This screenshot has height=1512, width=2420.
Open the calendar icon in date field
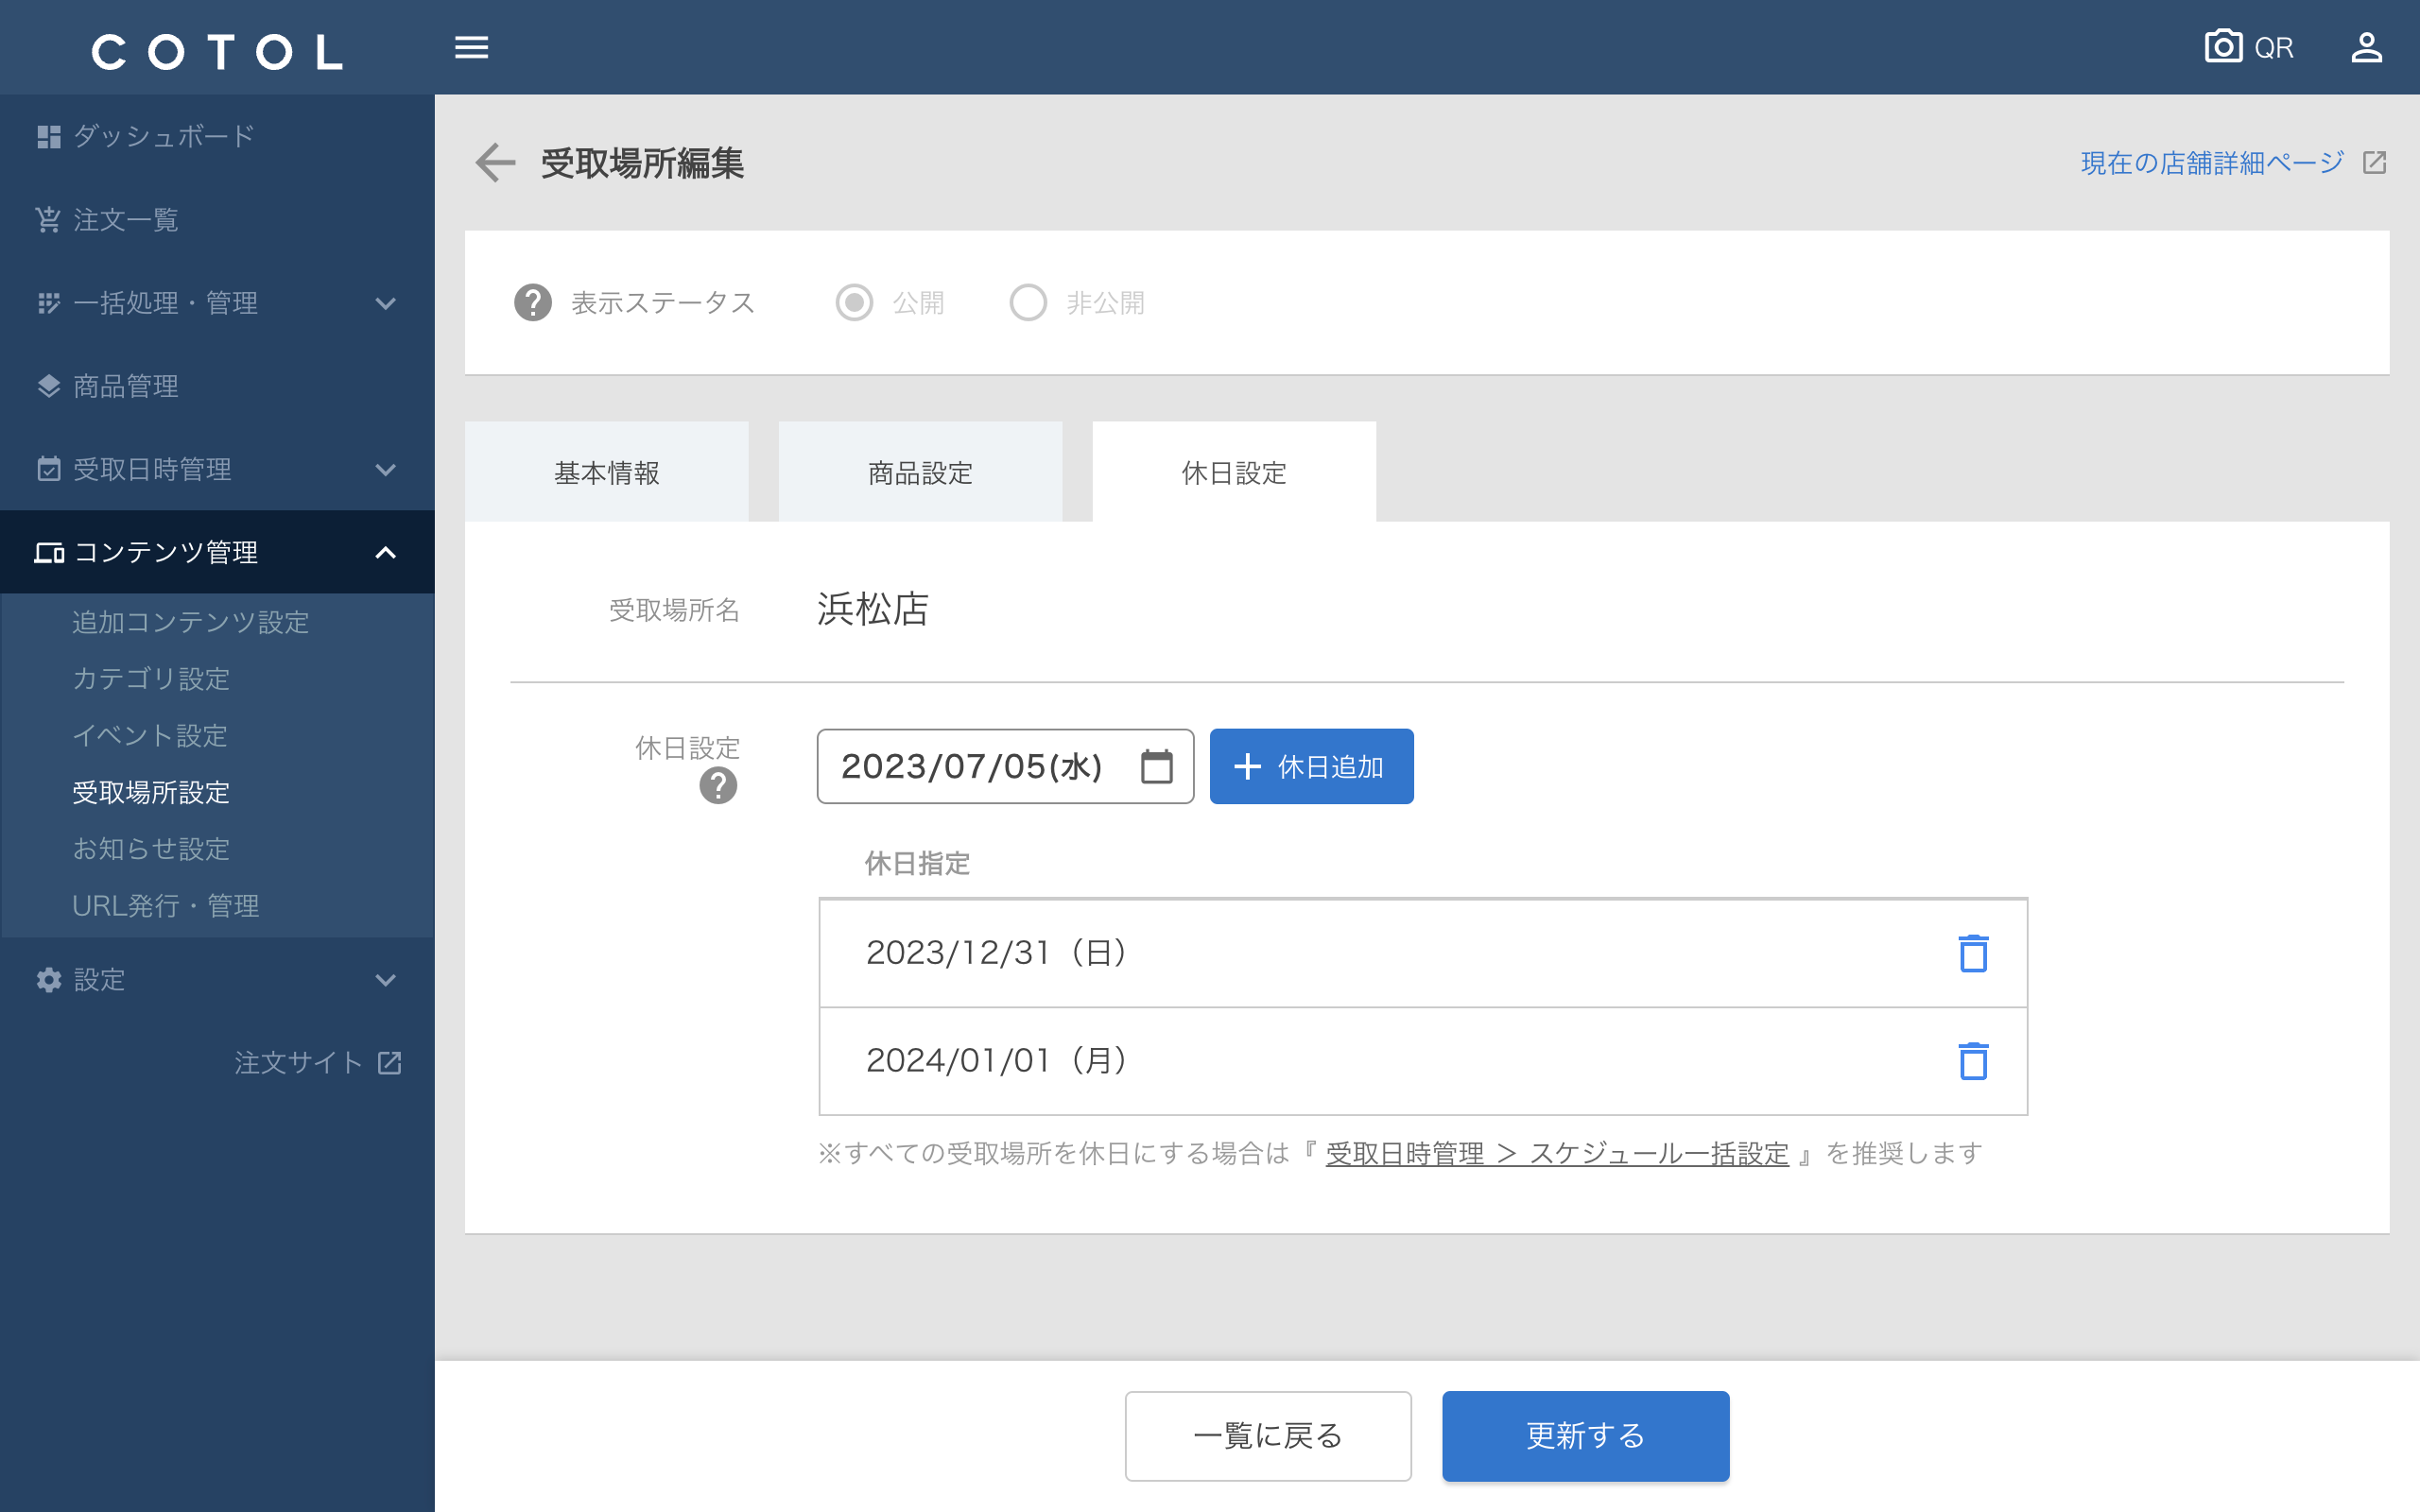coord(1156,766)
